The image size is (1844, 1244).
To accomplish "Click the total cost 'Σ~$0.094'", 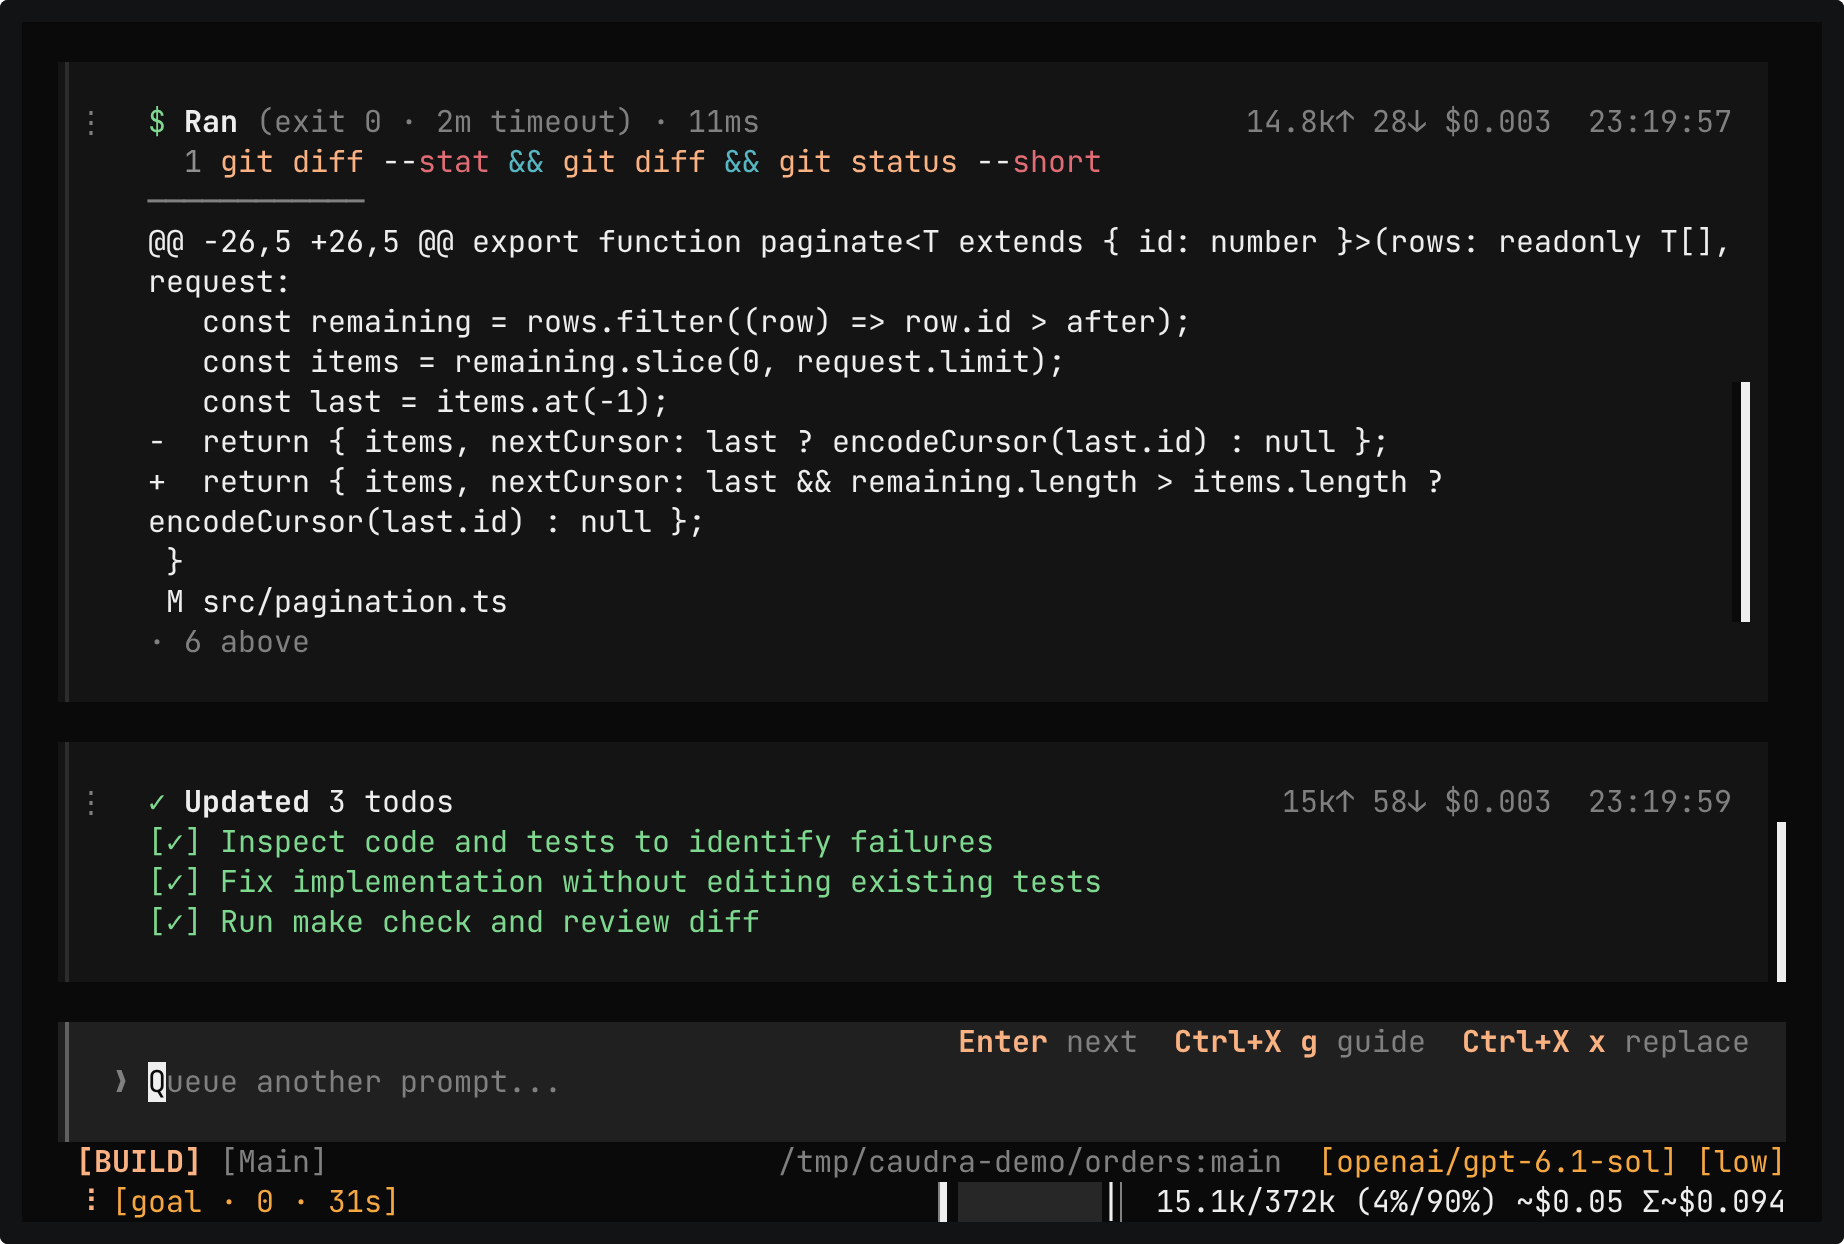I will (x=1714, y=1202).
